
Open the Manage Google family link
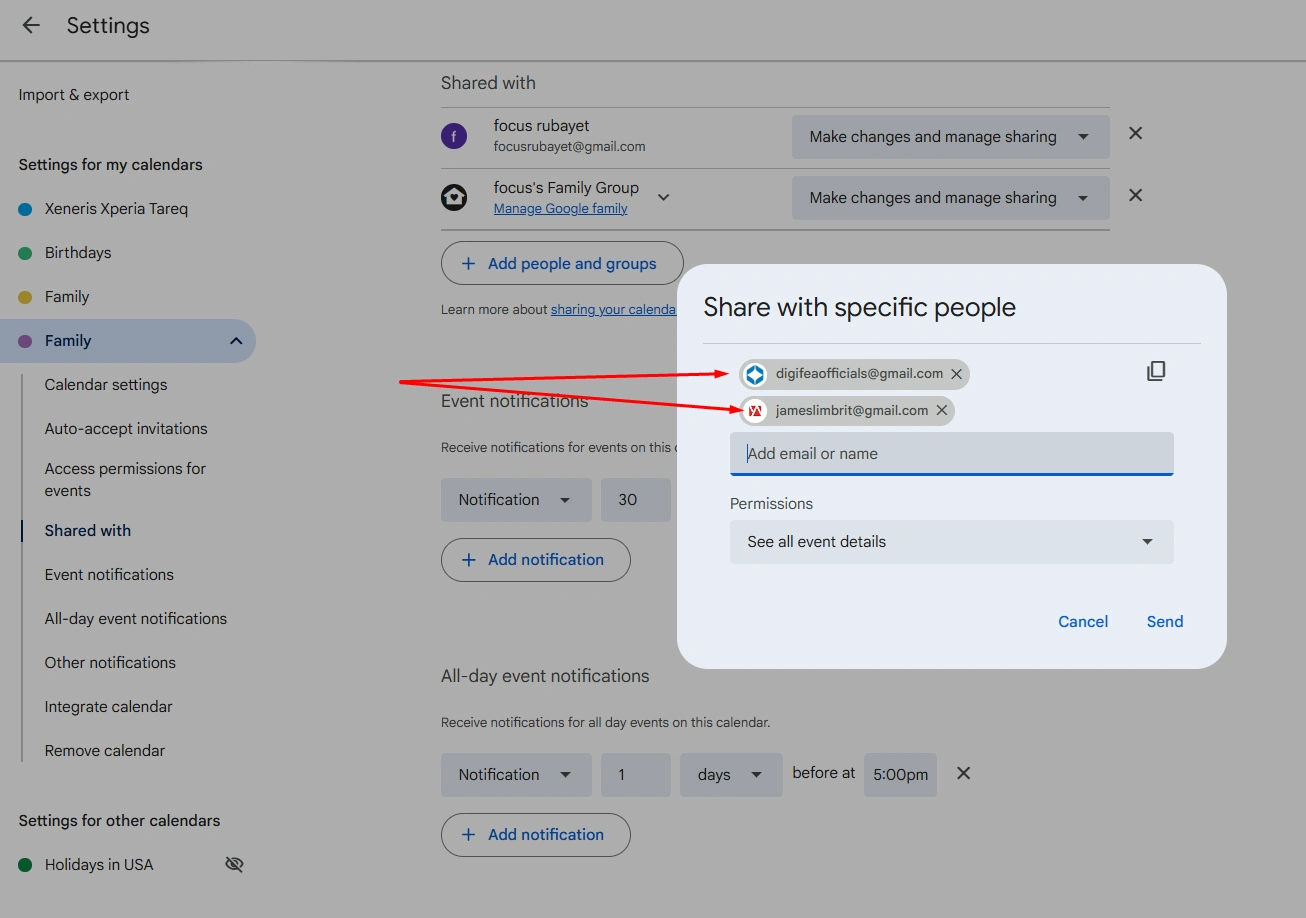pos(560,209)
